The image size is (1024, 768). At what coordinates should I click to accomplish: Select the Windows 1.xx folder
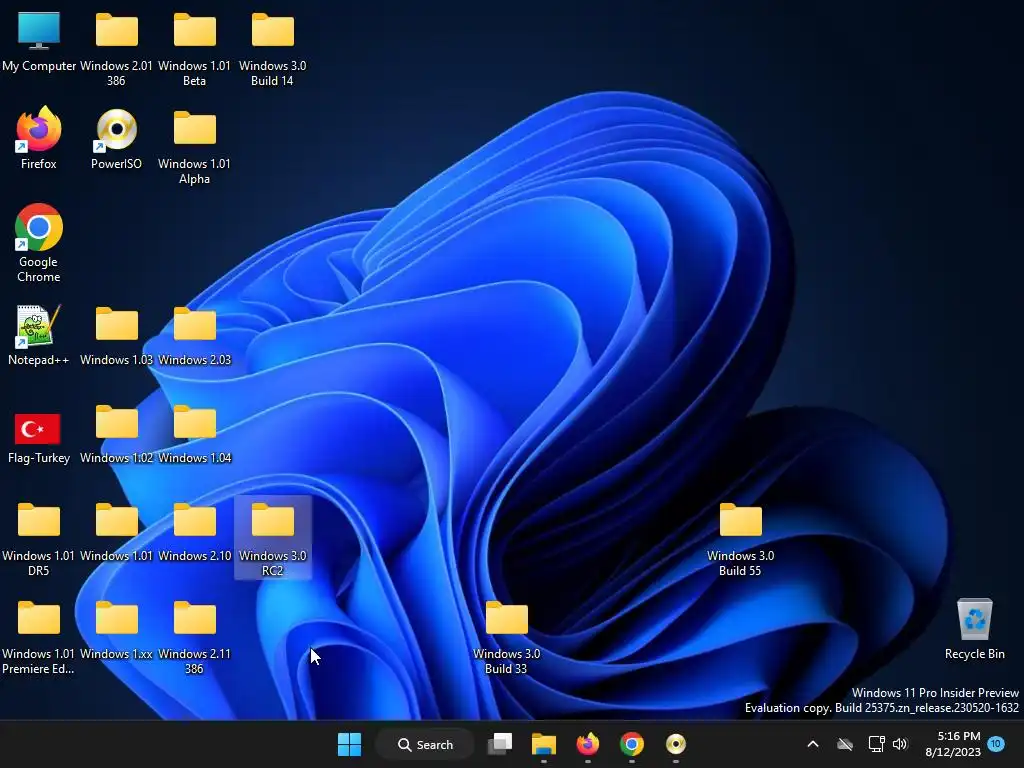click(x=116, y=630)
